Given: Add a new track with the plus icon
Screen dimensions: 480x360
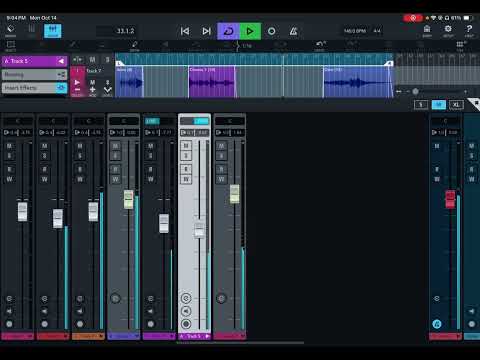Looking at the screenshot, I should point(92,90).
